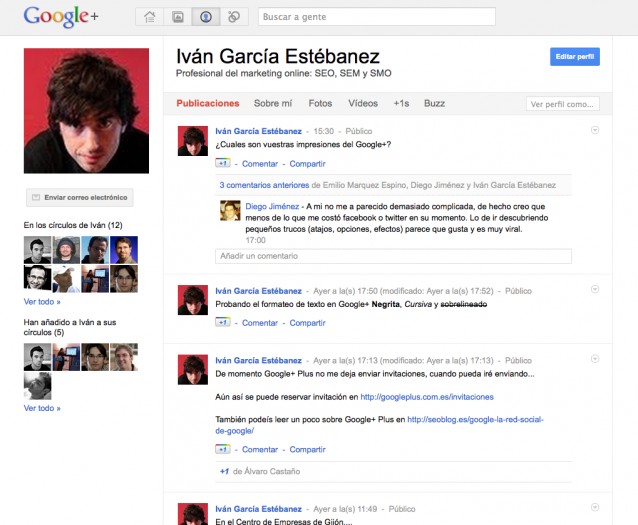Open options arrow on the 17:13 post
This screenshot has height=525, width=638.
coord(595,358)
